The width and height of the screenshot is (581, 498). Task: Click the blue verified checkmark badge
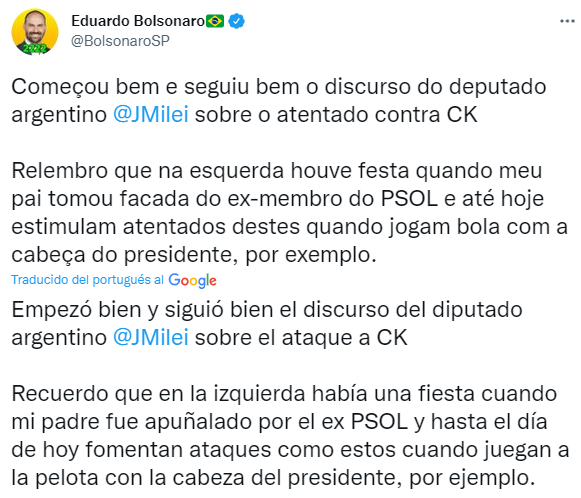tap(236, 21)
